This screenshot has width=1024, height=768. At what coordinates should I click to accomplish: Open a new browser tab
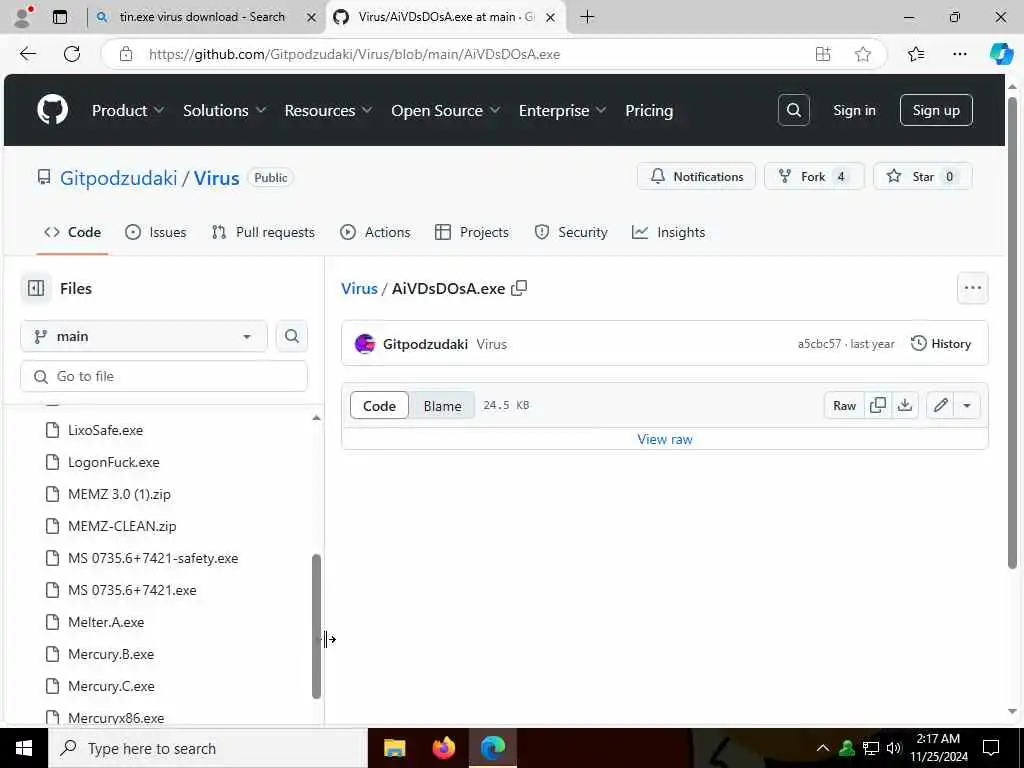click(x=587, y=17)
